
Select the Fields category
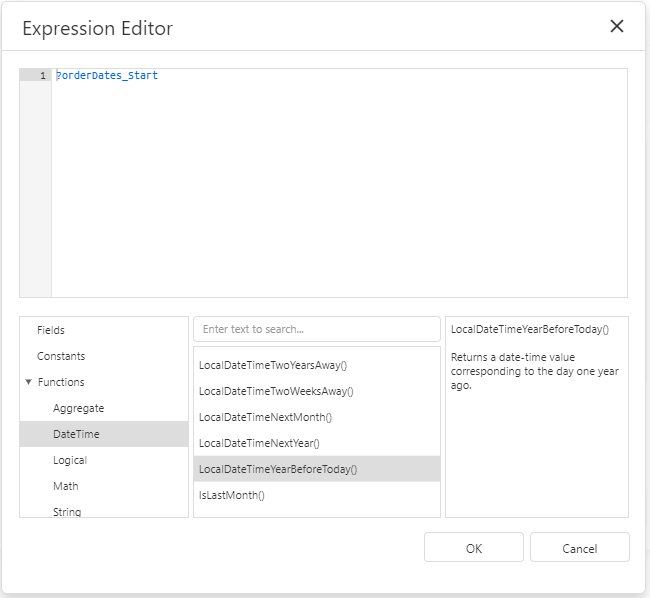(x=104, y=330)
